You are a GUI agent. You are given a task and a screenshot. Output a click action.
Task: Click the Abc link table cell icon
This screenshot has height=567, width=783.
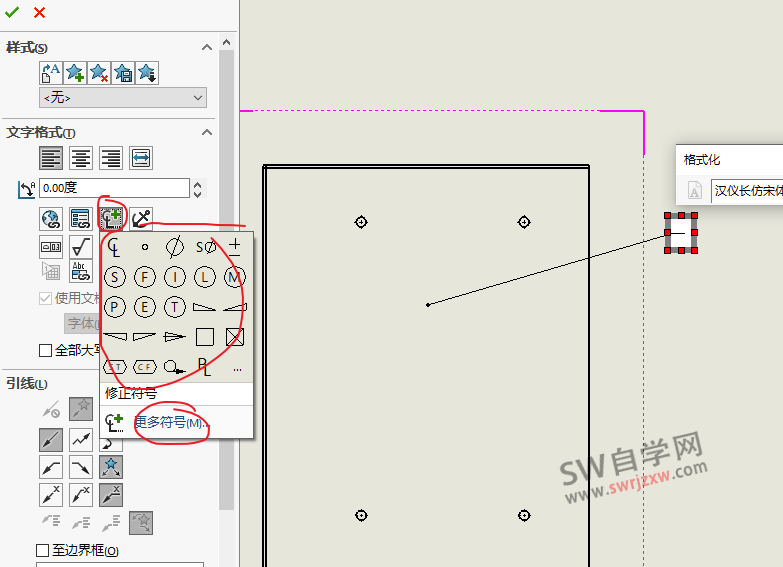(x=81, y=271)
